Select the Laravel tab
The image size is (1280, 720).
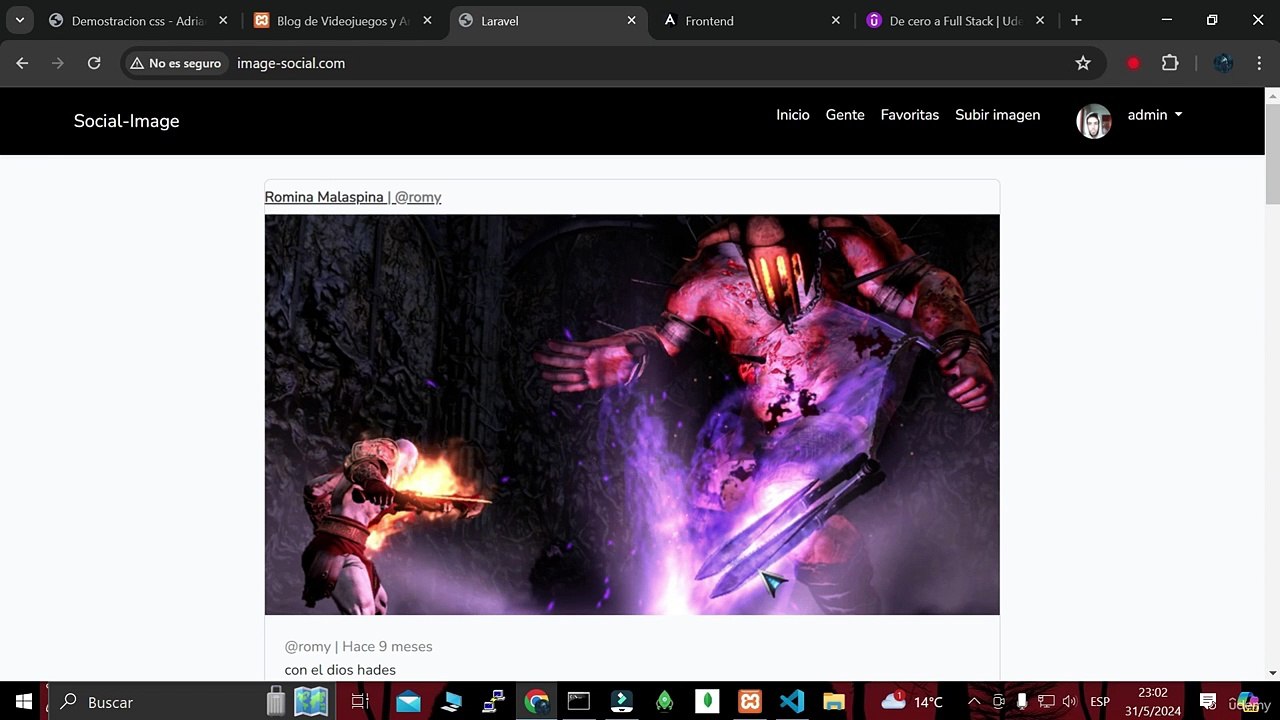[x=547, y=20]
